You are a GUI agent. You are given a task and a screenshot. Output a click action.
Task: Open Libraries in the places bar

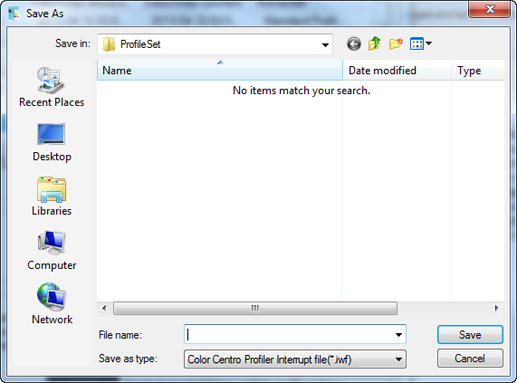point(51,197)
